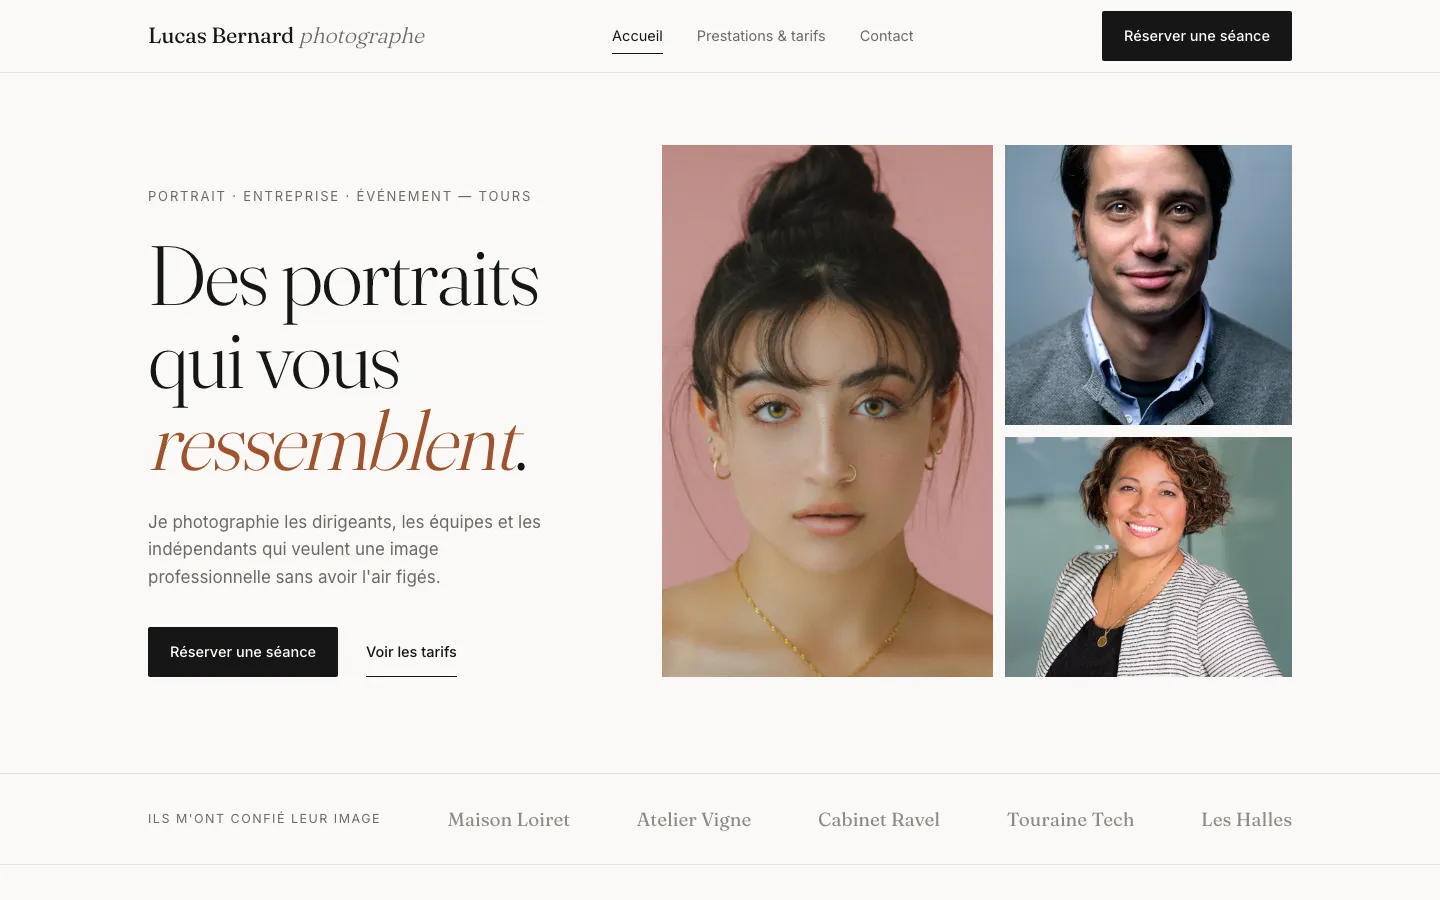Image resolution: width=1440 pixels, height=900 pixels.
Task: Click the Portrait · Entreprise · Événement tagline
Action: point(340,196)
